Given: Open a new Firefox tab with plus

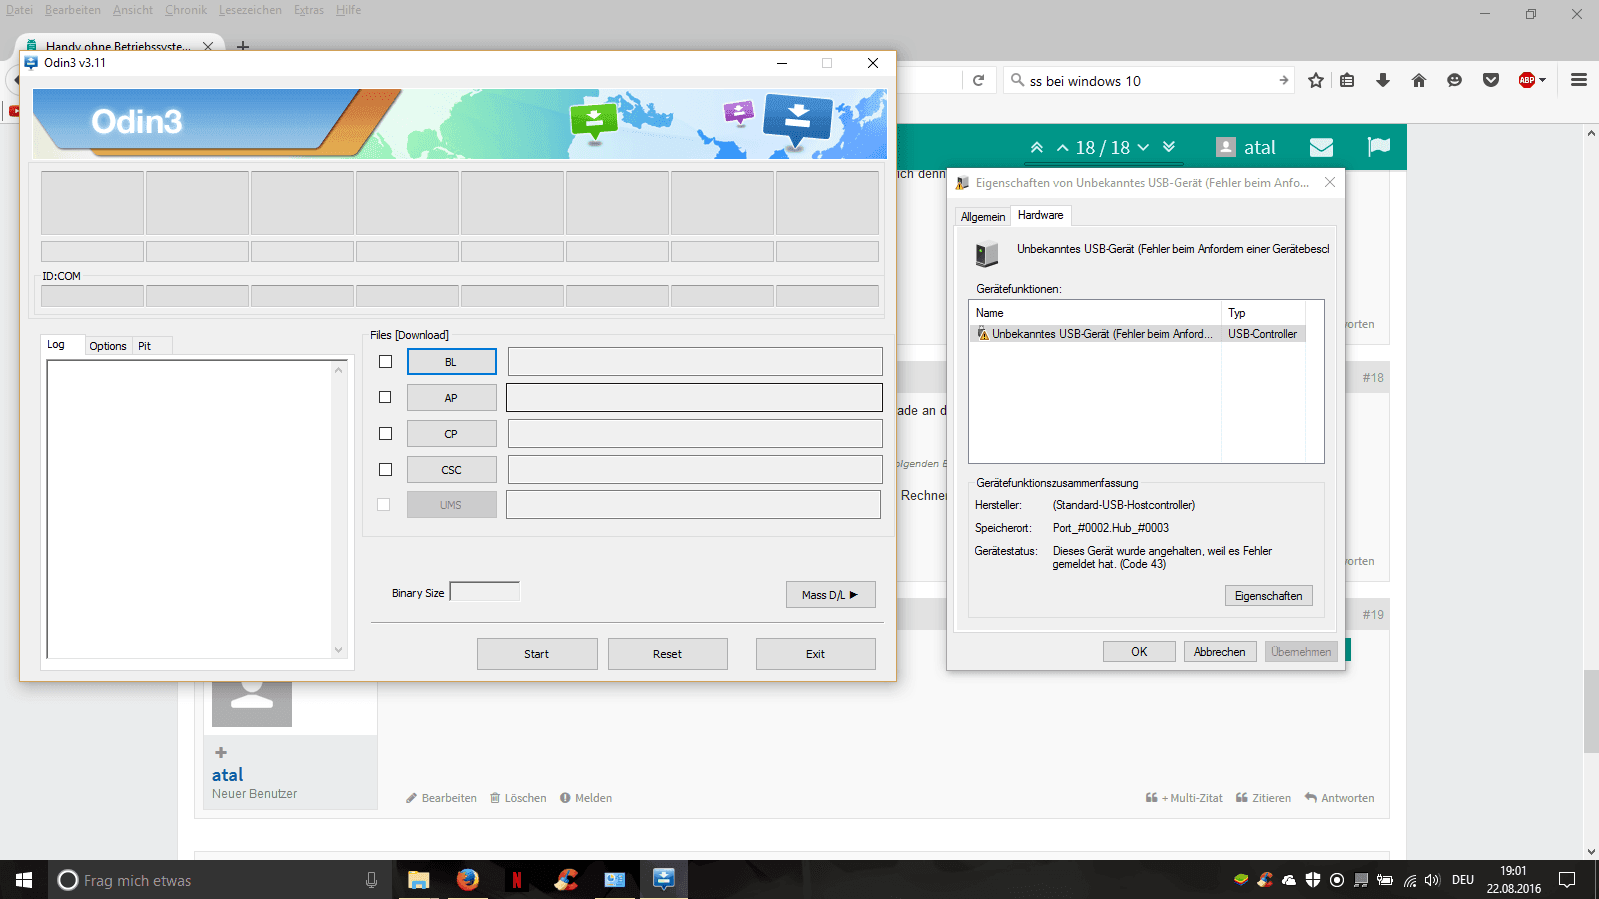Looking at the screenshot, I should tap(242, 46).
